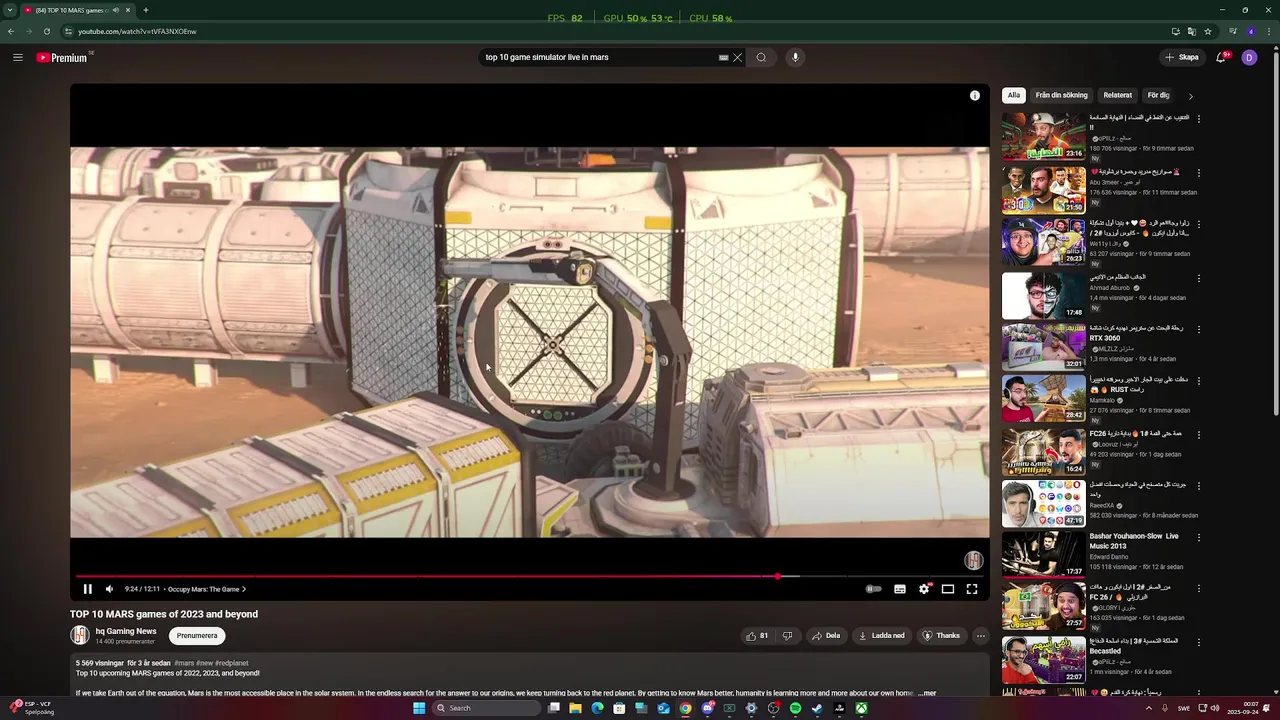
Task: Open the Windows Start menu
Action: (419, 708)
